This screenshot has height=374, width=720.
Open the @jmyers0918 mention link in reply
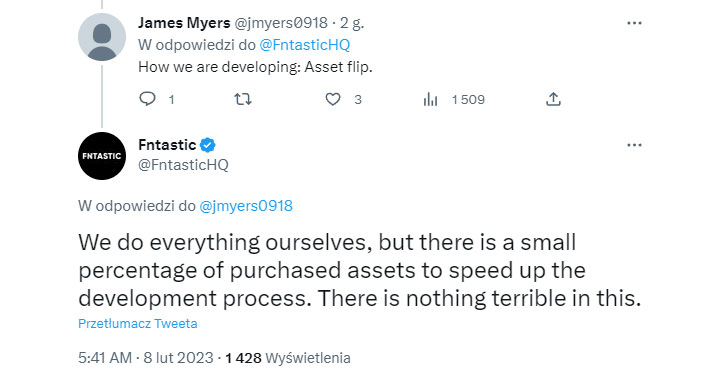(246, 206)
